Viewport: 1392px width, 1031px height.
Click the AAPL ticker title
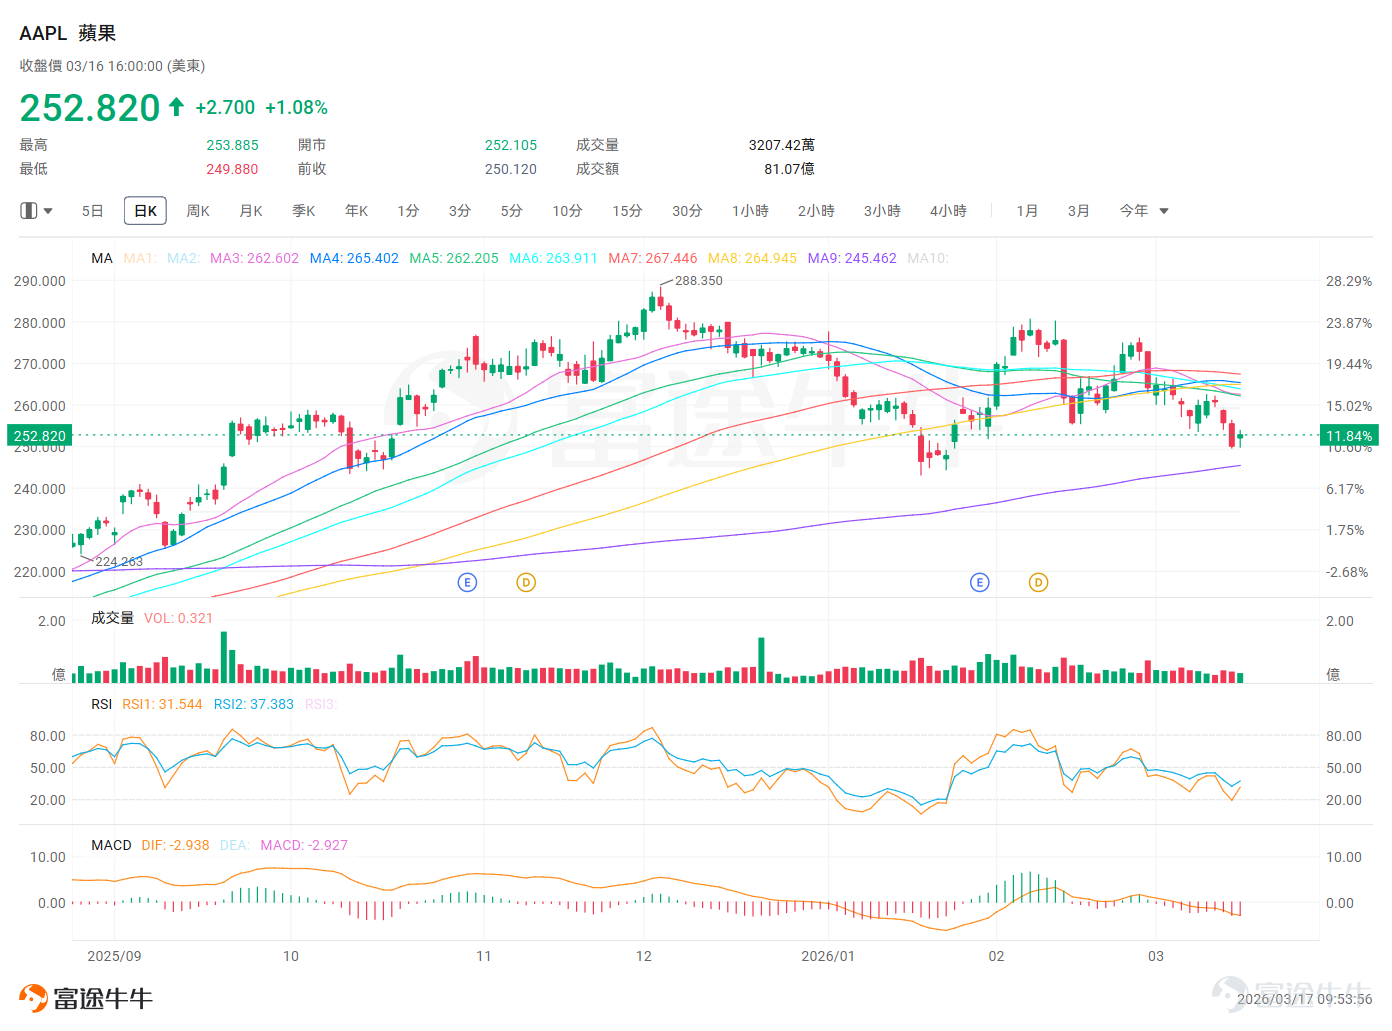pos(43,33)
